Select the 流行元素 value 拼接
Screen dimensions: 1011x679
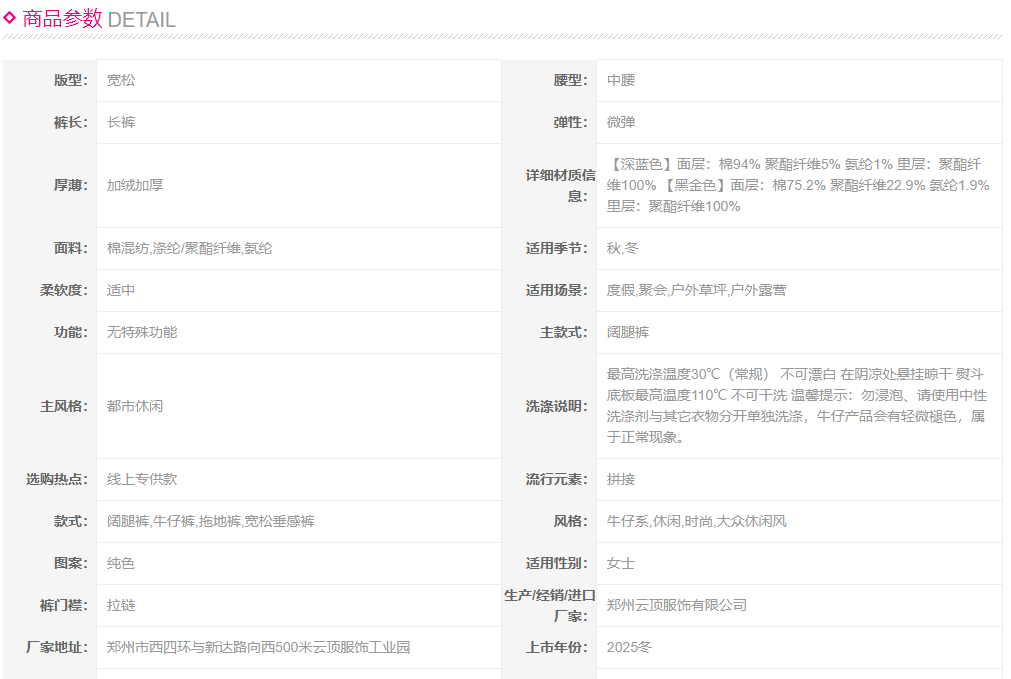pos(621,479)
